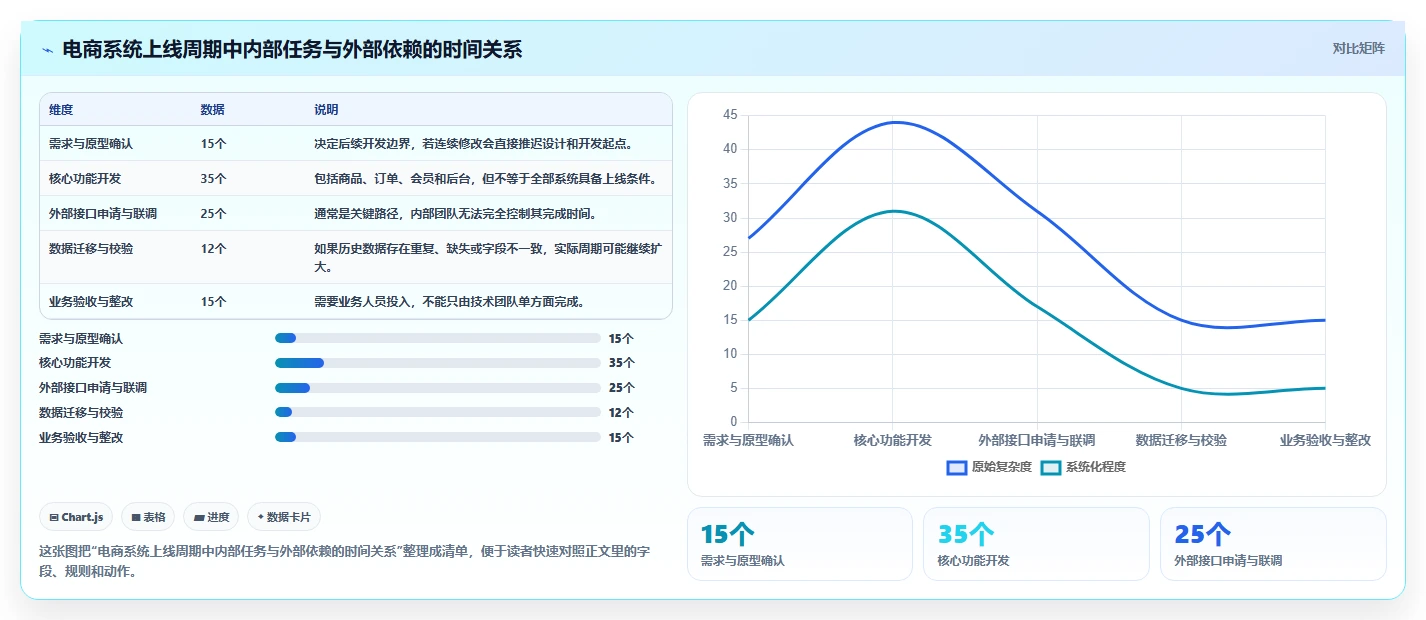Click the 核心功能开发 progress bar
1426x620 pixels.
(x=437, y=363)
